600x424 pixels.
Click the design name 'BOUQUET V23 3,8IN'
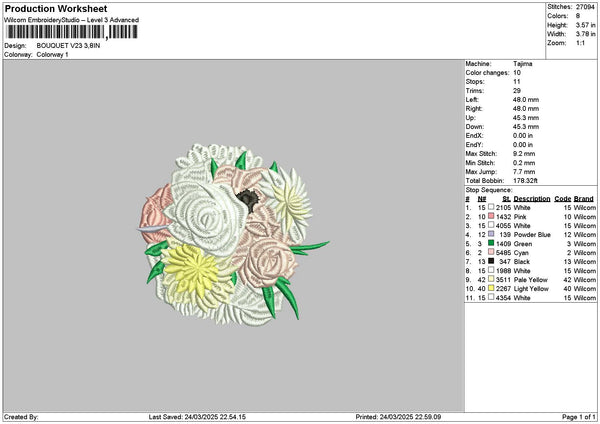(x=68, y=46)
